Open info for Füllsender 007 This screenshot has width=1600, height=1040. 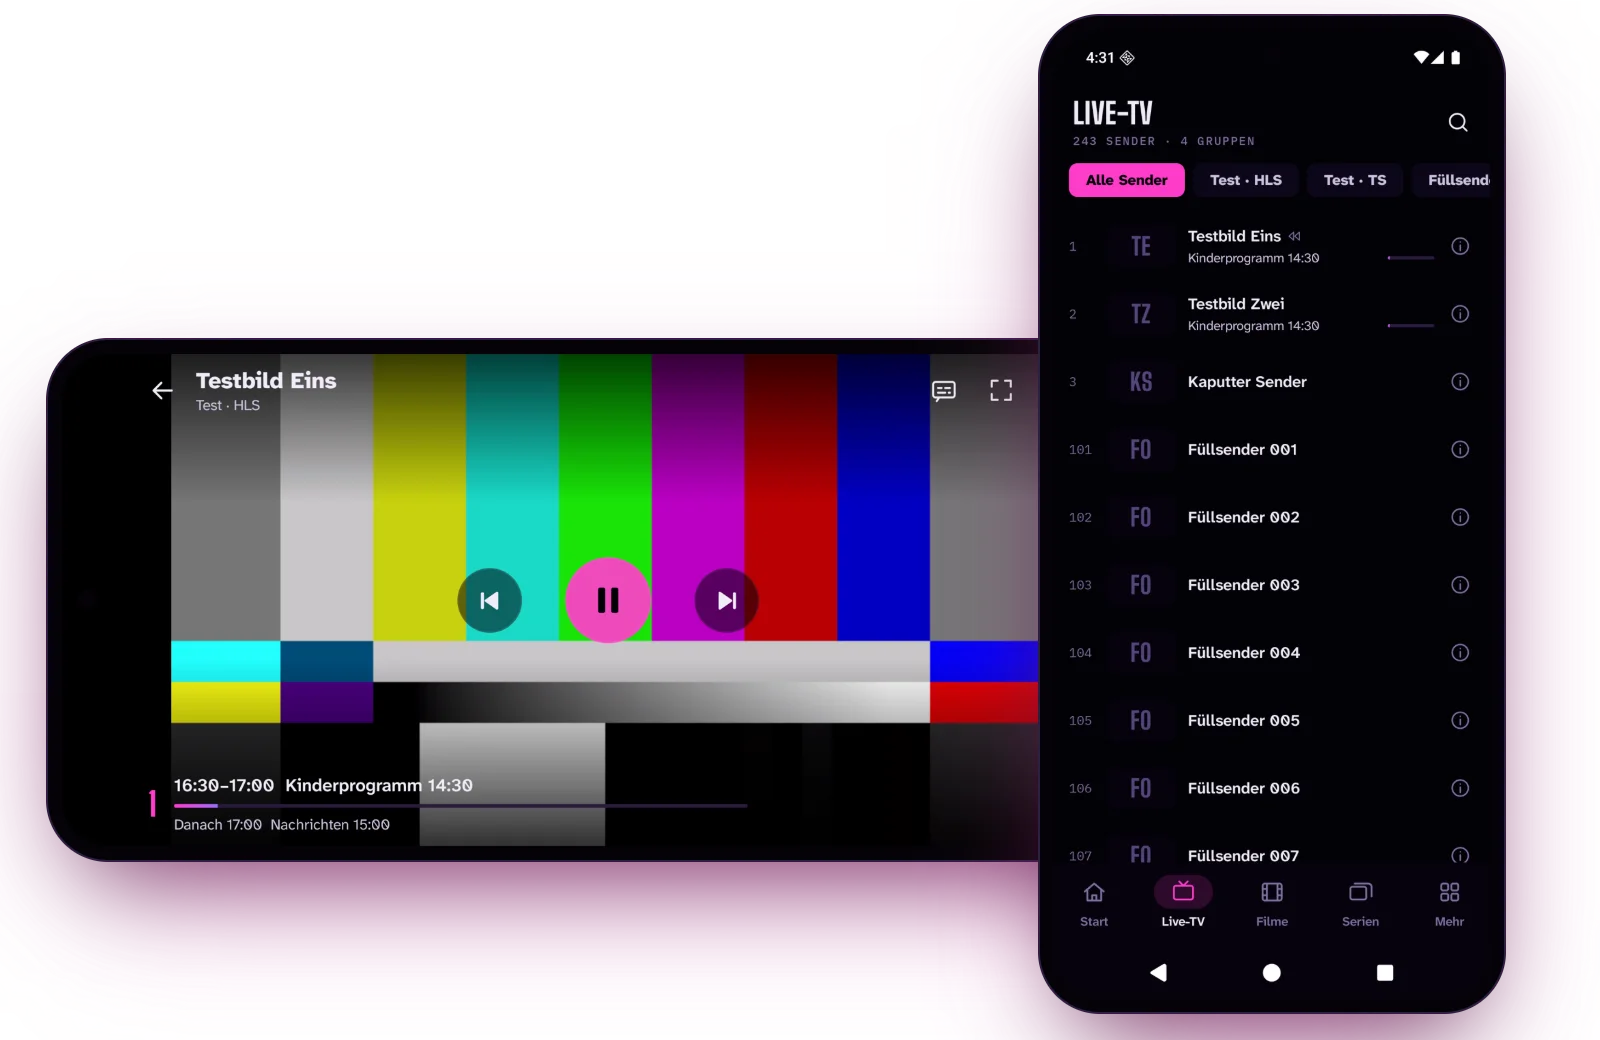coord(1460,856)
